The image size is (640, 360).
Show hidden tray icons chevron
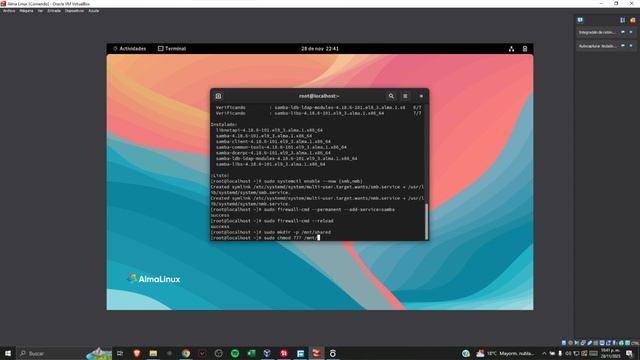tap(544, 353)
